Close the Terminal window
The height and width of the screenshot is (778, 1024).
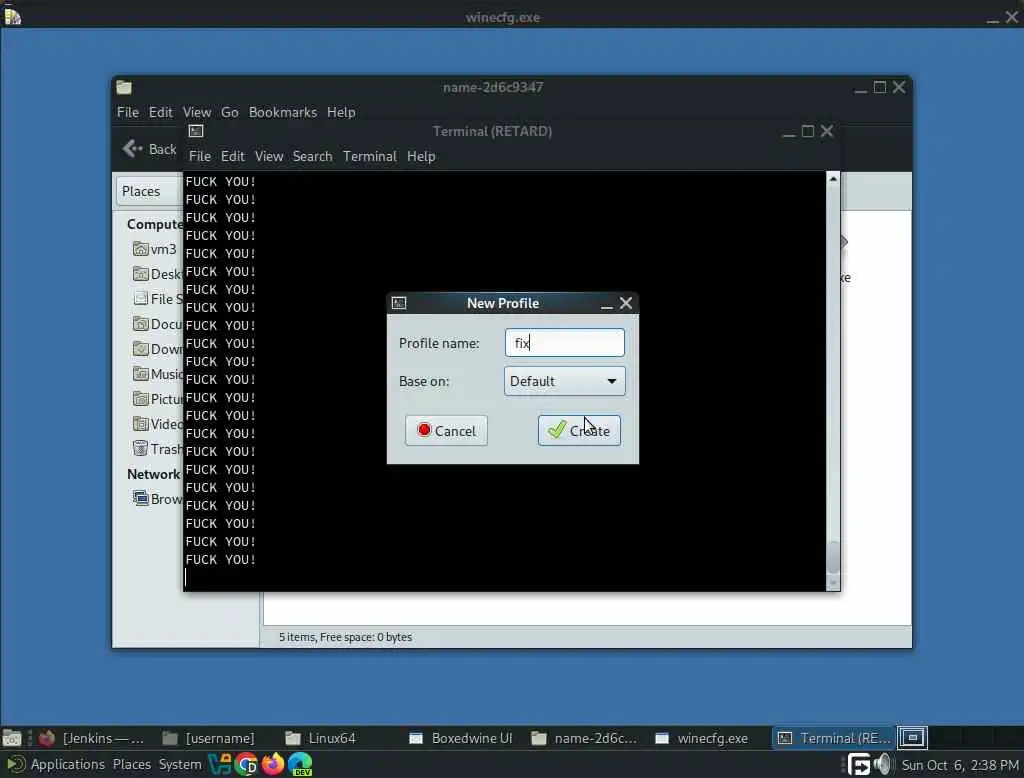coord(827,131)
